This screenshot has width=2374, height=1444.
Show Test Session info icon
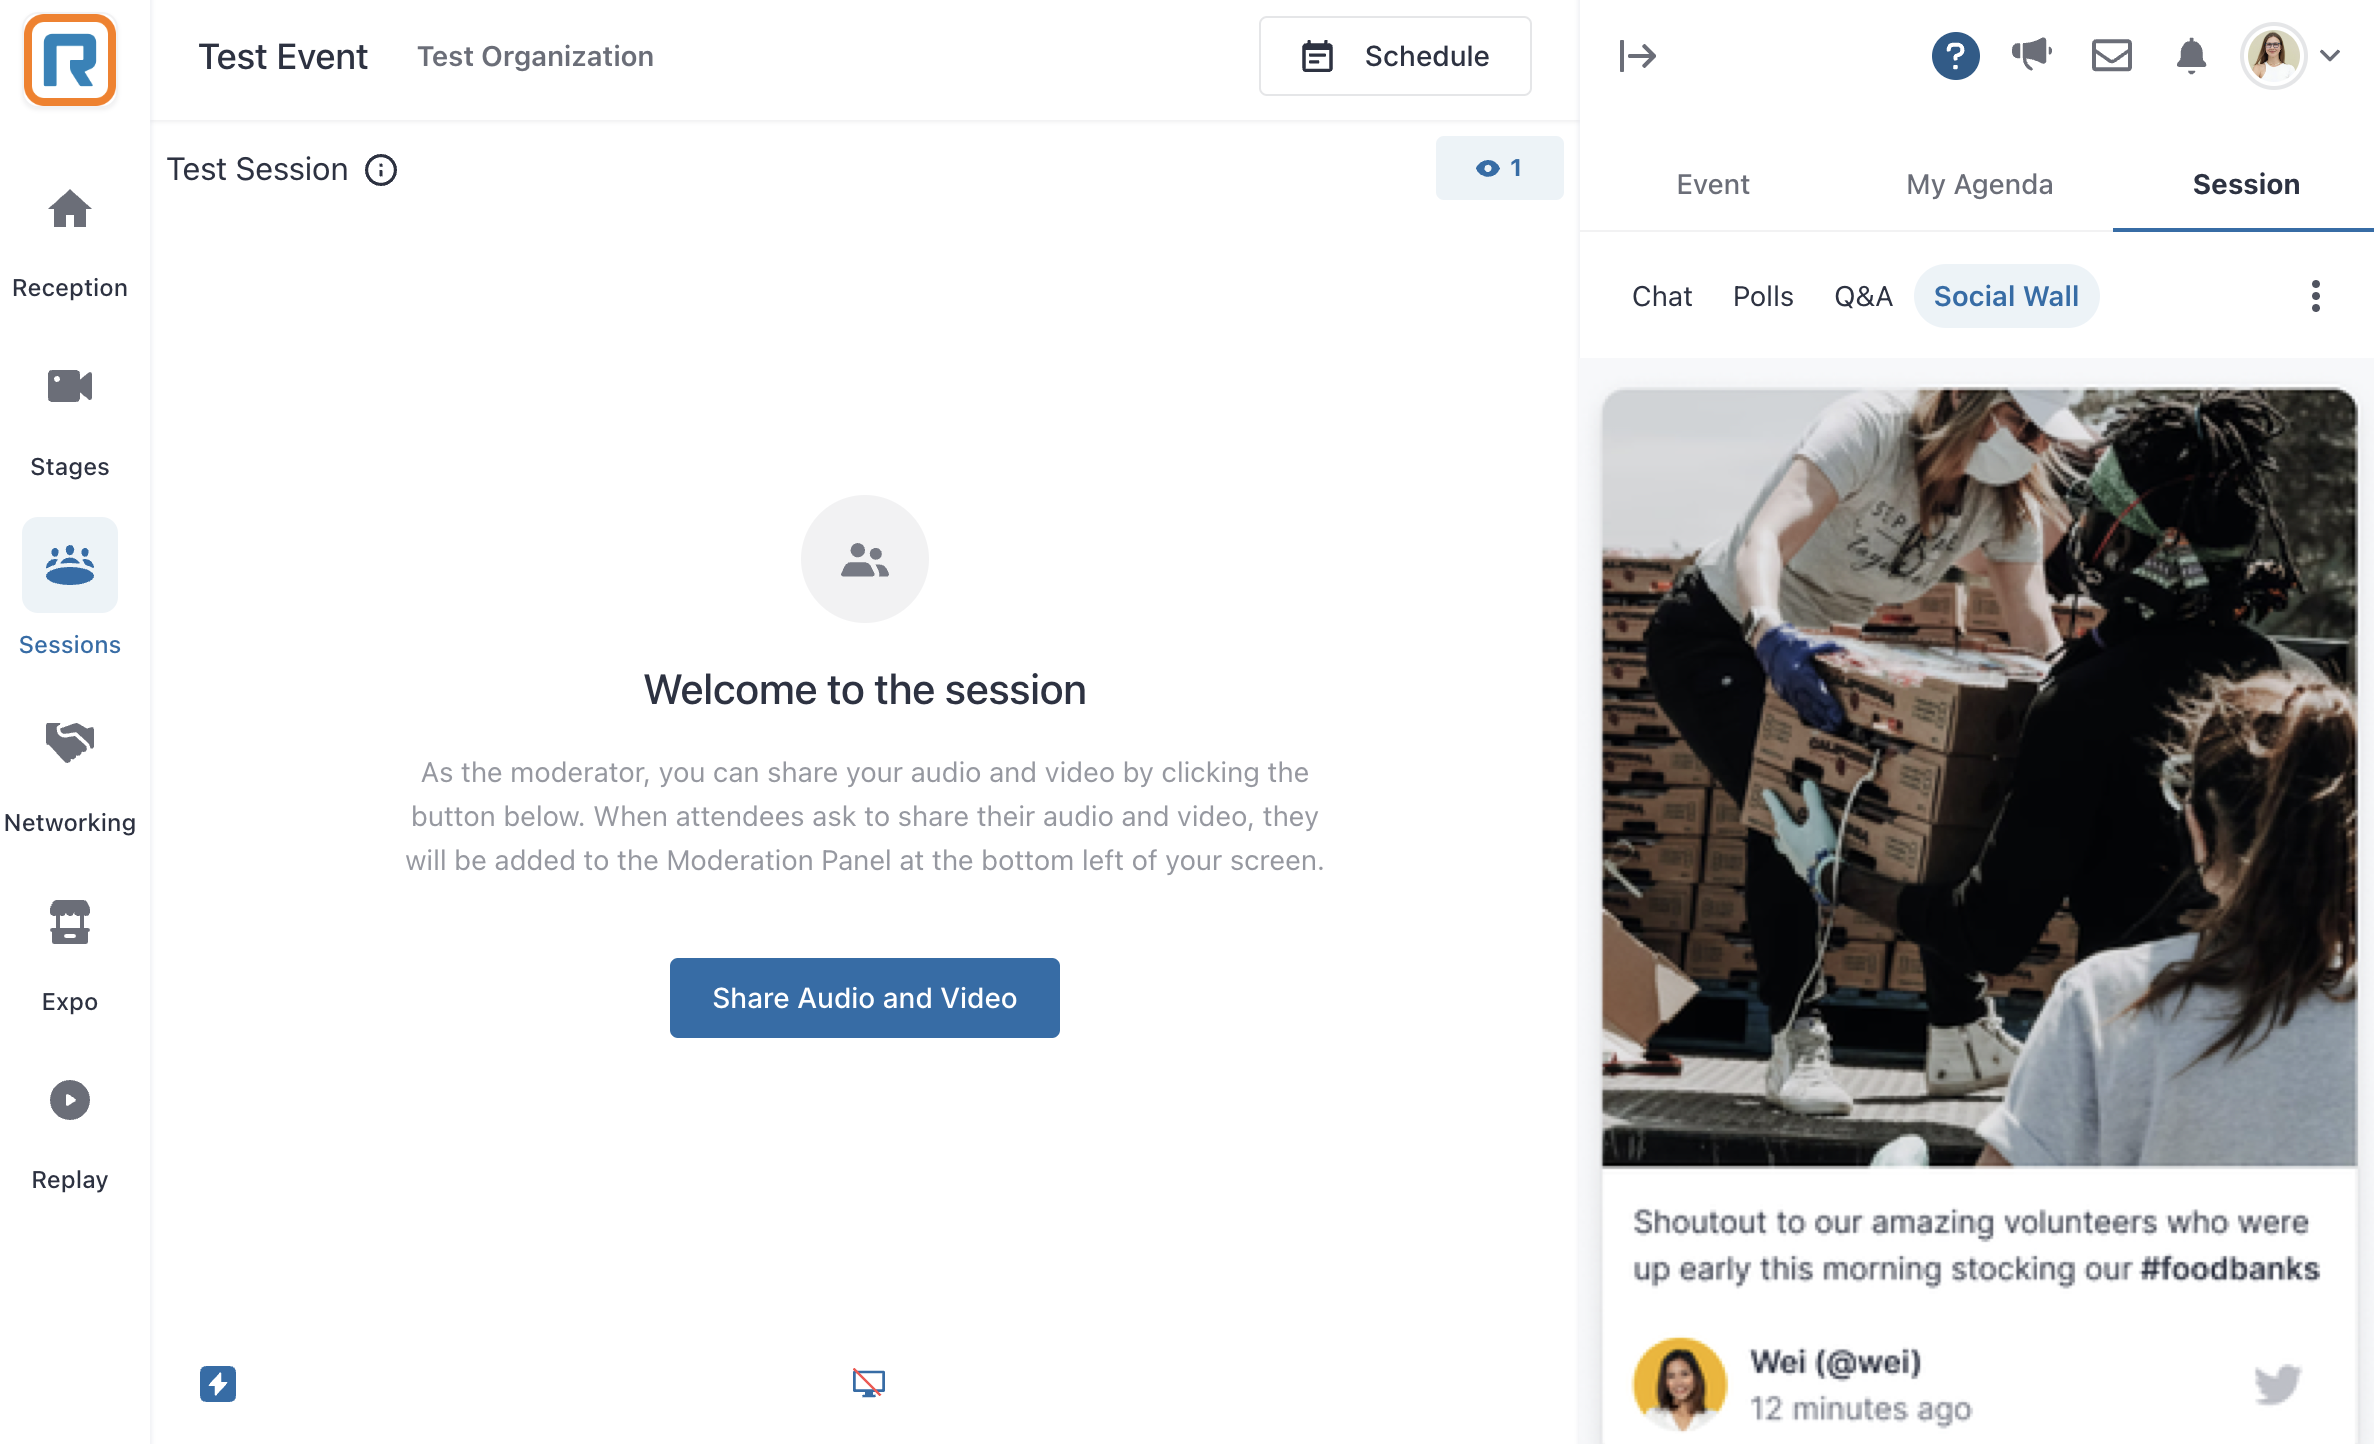pos(381,170)
